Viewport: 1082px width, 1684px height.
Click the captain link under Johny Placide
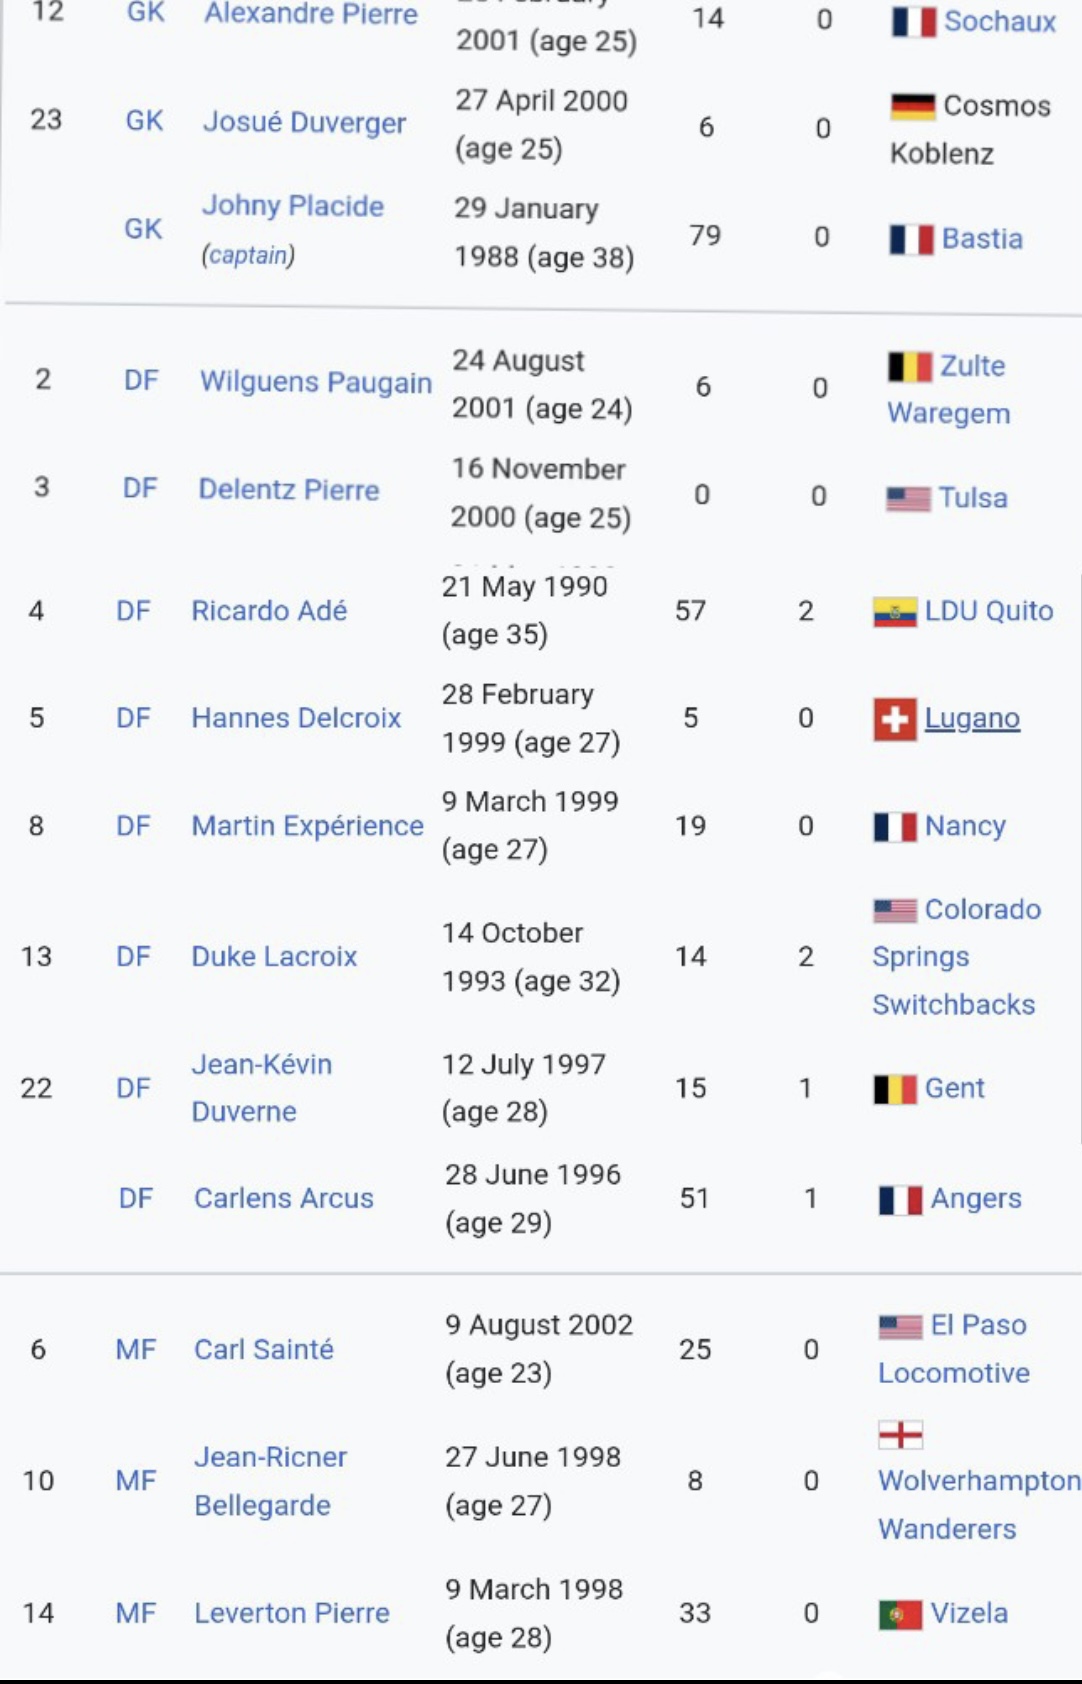(x=248, y=255)
